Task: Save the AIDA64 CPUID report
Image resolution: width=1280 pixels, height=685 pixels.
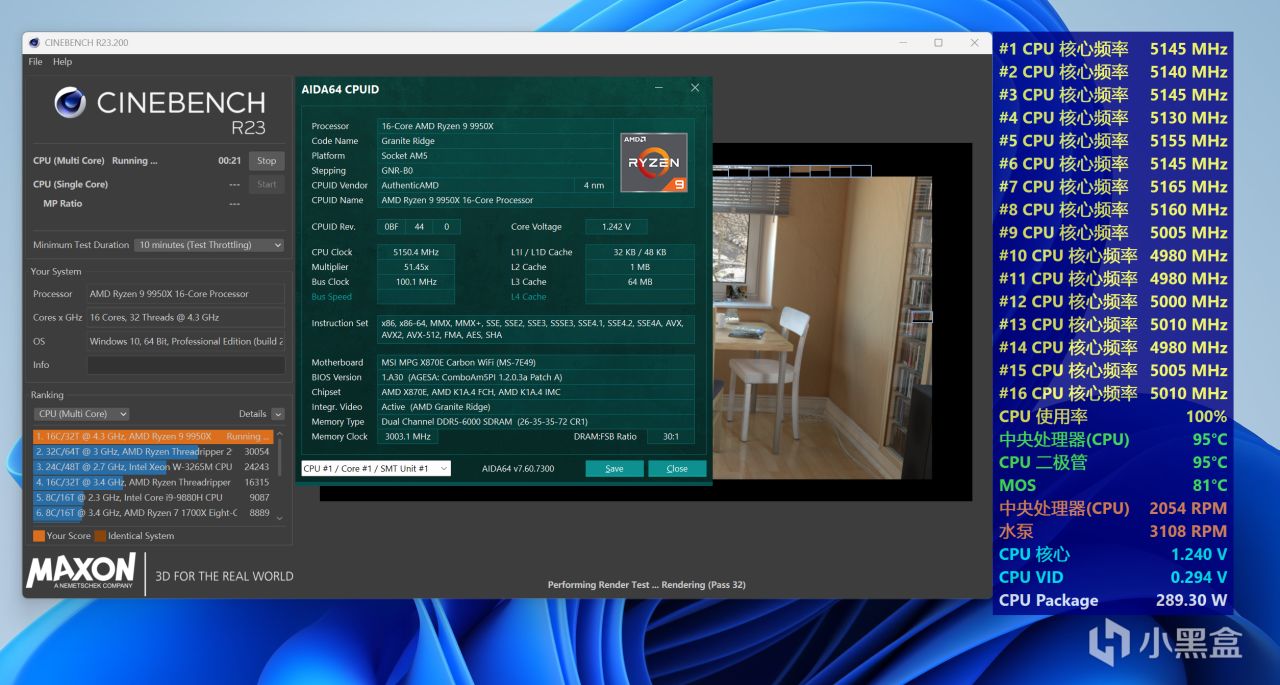Action: coord(614,468)
